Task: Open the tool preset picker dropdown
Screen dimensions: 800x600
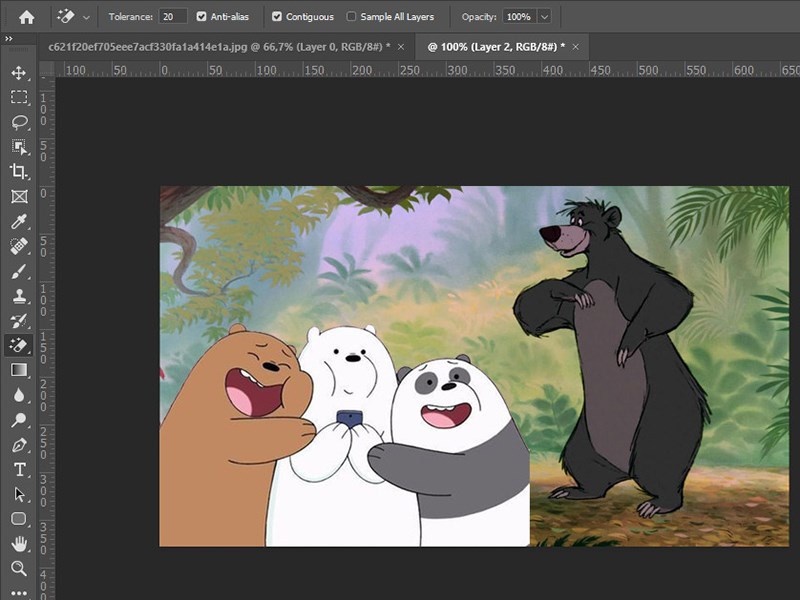Action: 87,17
